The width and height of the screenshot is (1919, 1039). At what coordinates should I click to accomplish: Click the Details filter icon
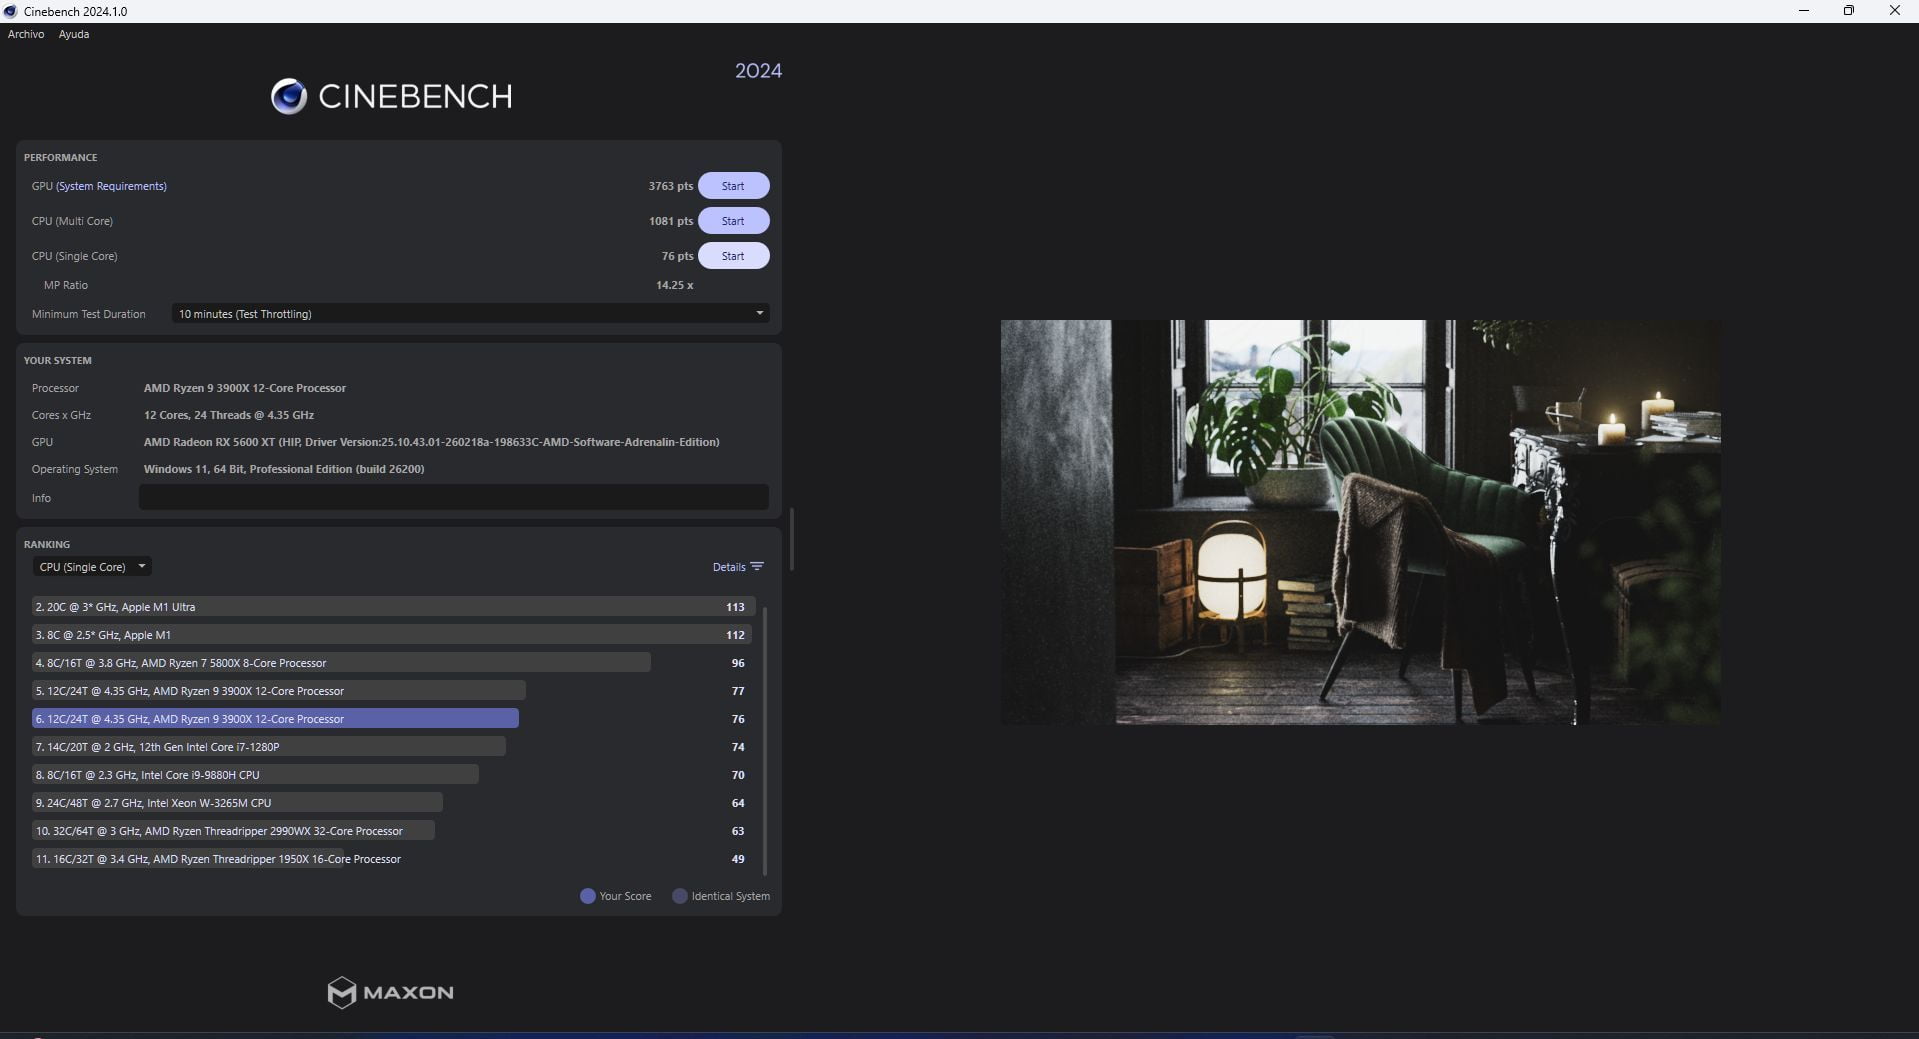757,567
